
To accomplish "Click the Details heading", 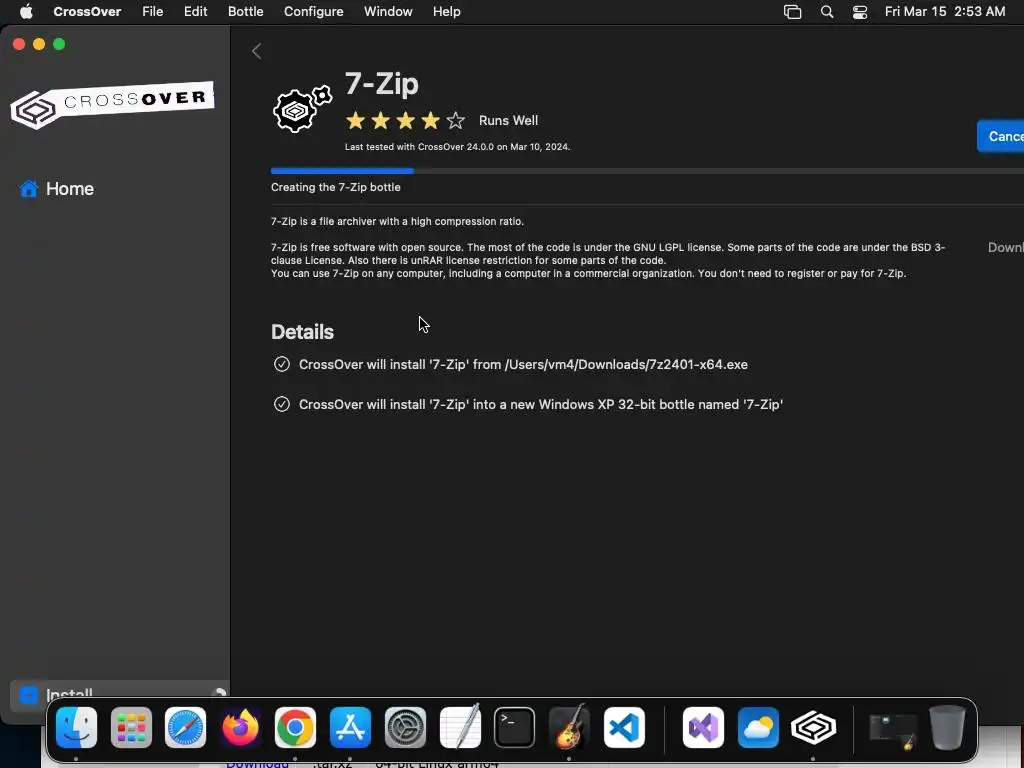I will (x=302, y=332).
